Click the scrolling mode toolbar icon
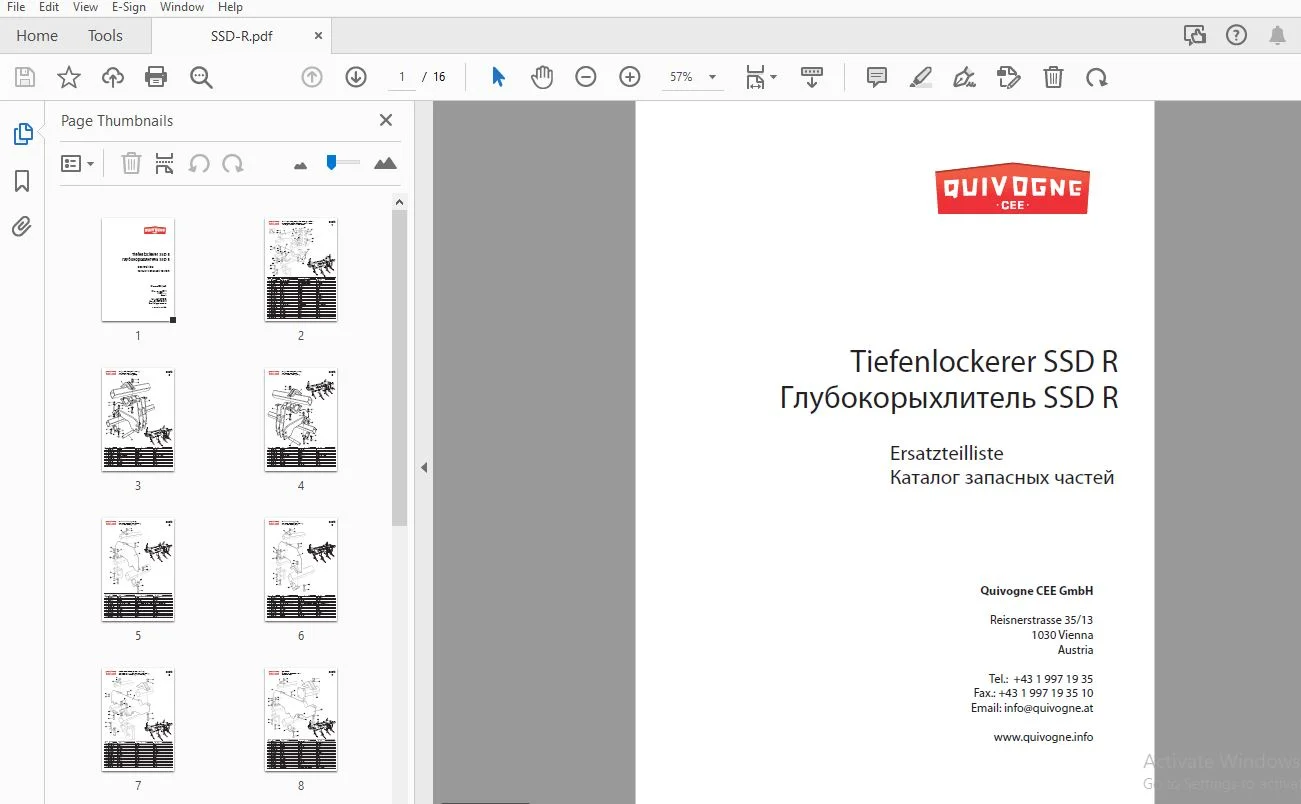This screenshot has width=1301, height=804. 812,77
